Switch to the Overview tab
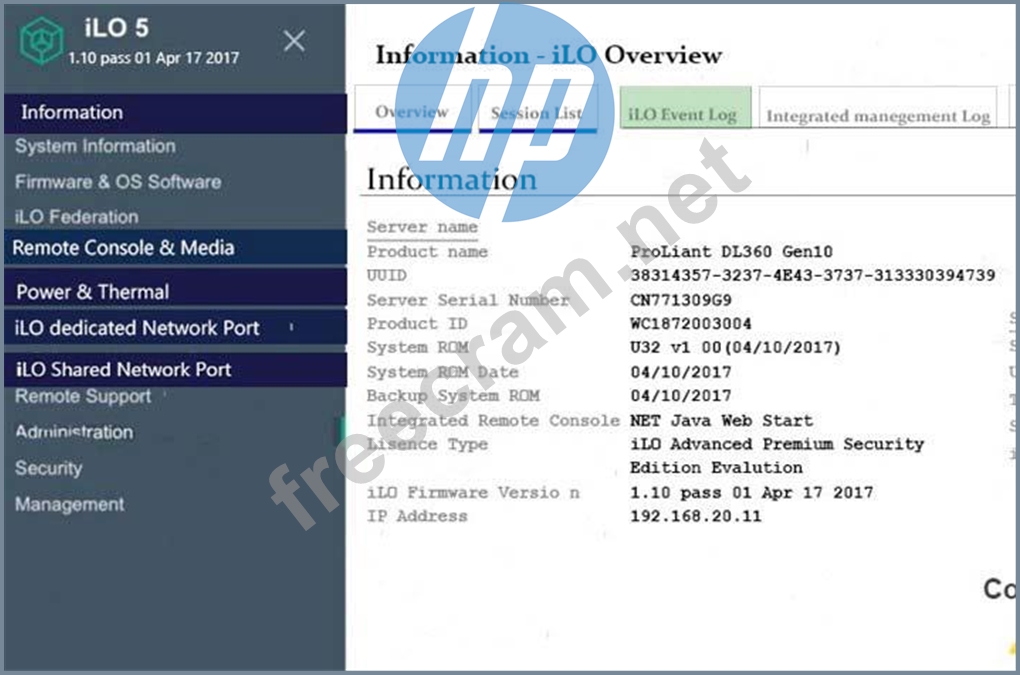Viewport: 1020px width, 675px height. tap(412, 111)
